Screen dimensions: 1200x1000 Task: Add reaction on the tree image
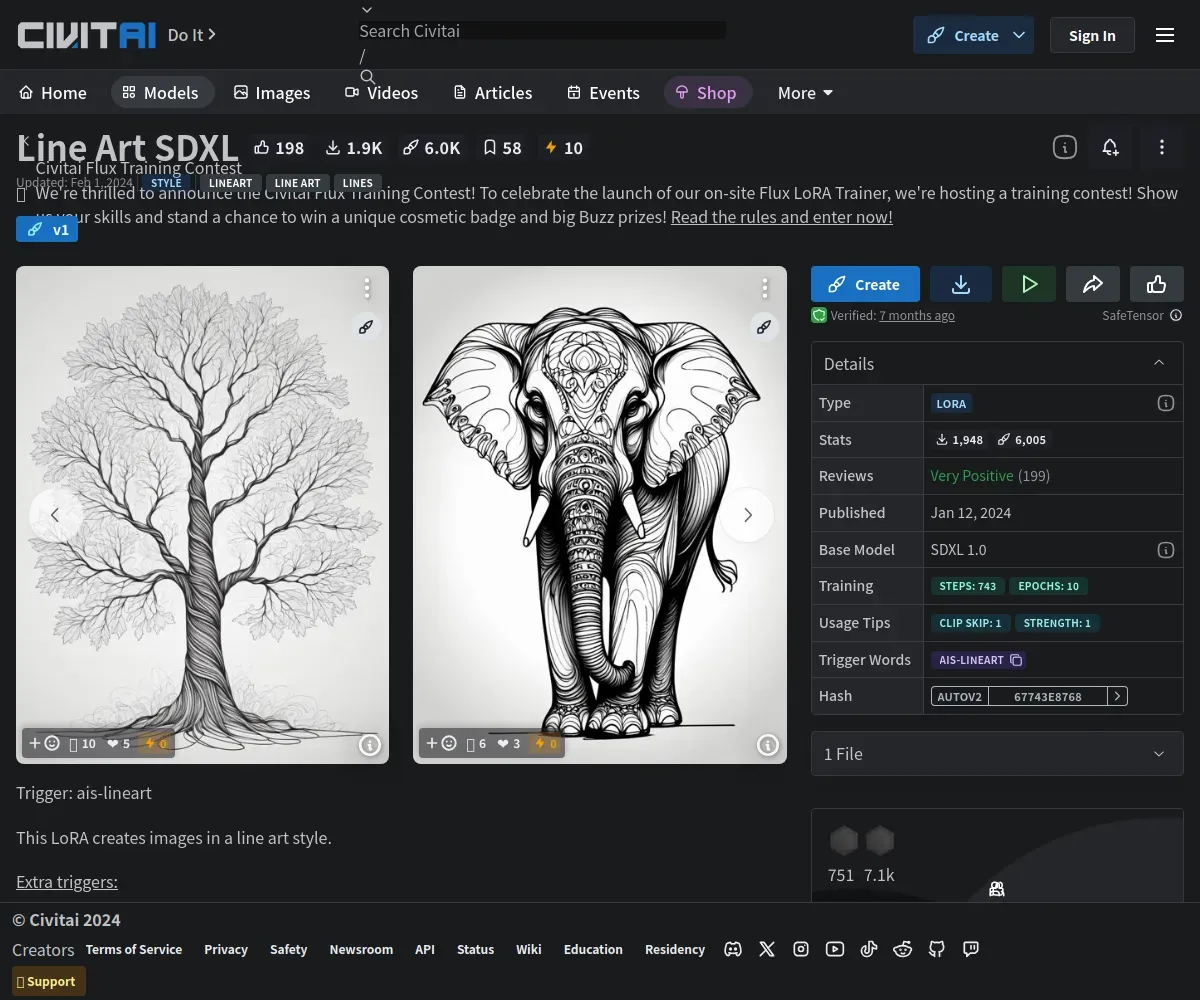tap(44, 743)
